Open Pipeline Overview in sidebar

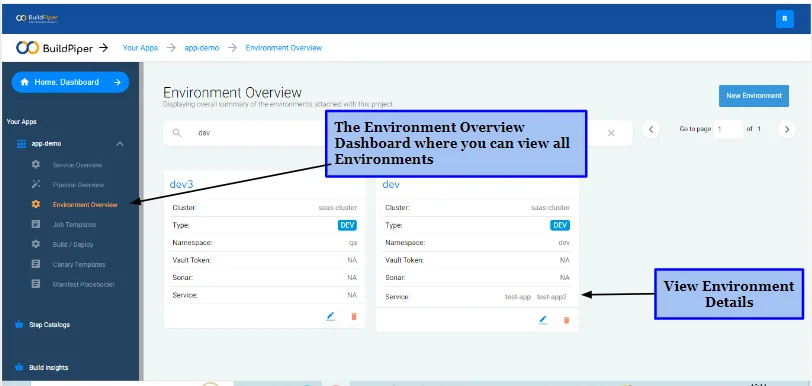(78, 185)
